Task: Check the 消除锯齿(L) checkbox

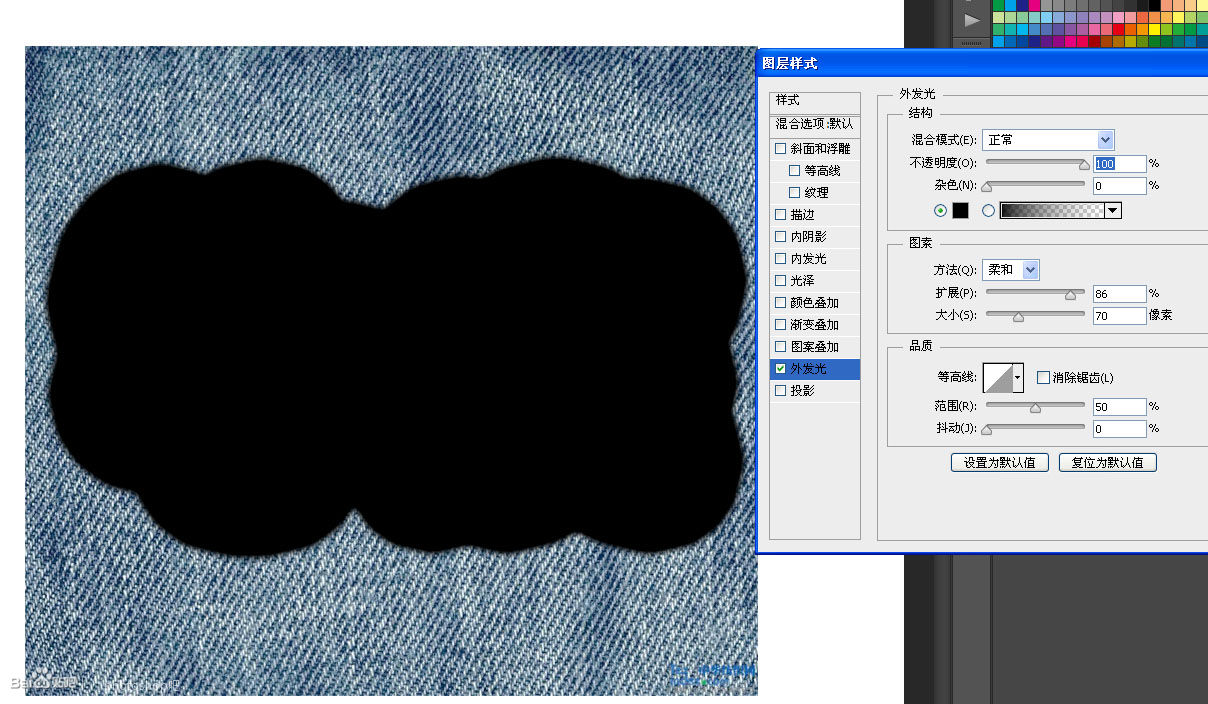Action: point(1043,378)
